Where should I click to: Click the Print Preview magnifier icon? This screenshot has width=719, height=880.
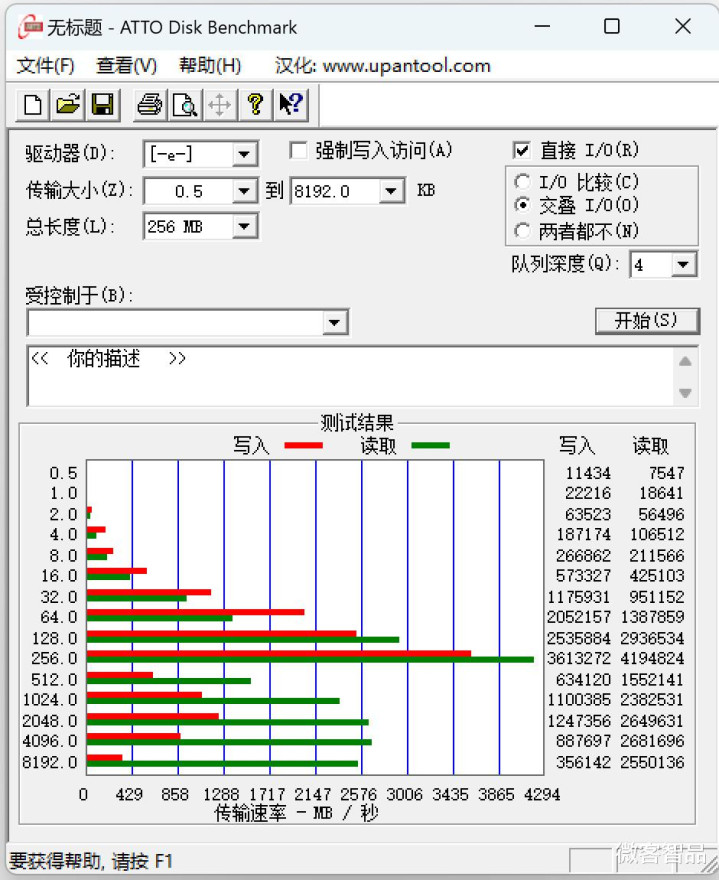185,105
